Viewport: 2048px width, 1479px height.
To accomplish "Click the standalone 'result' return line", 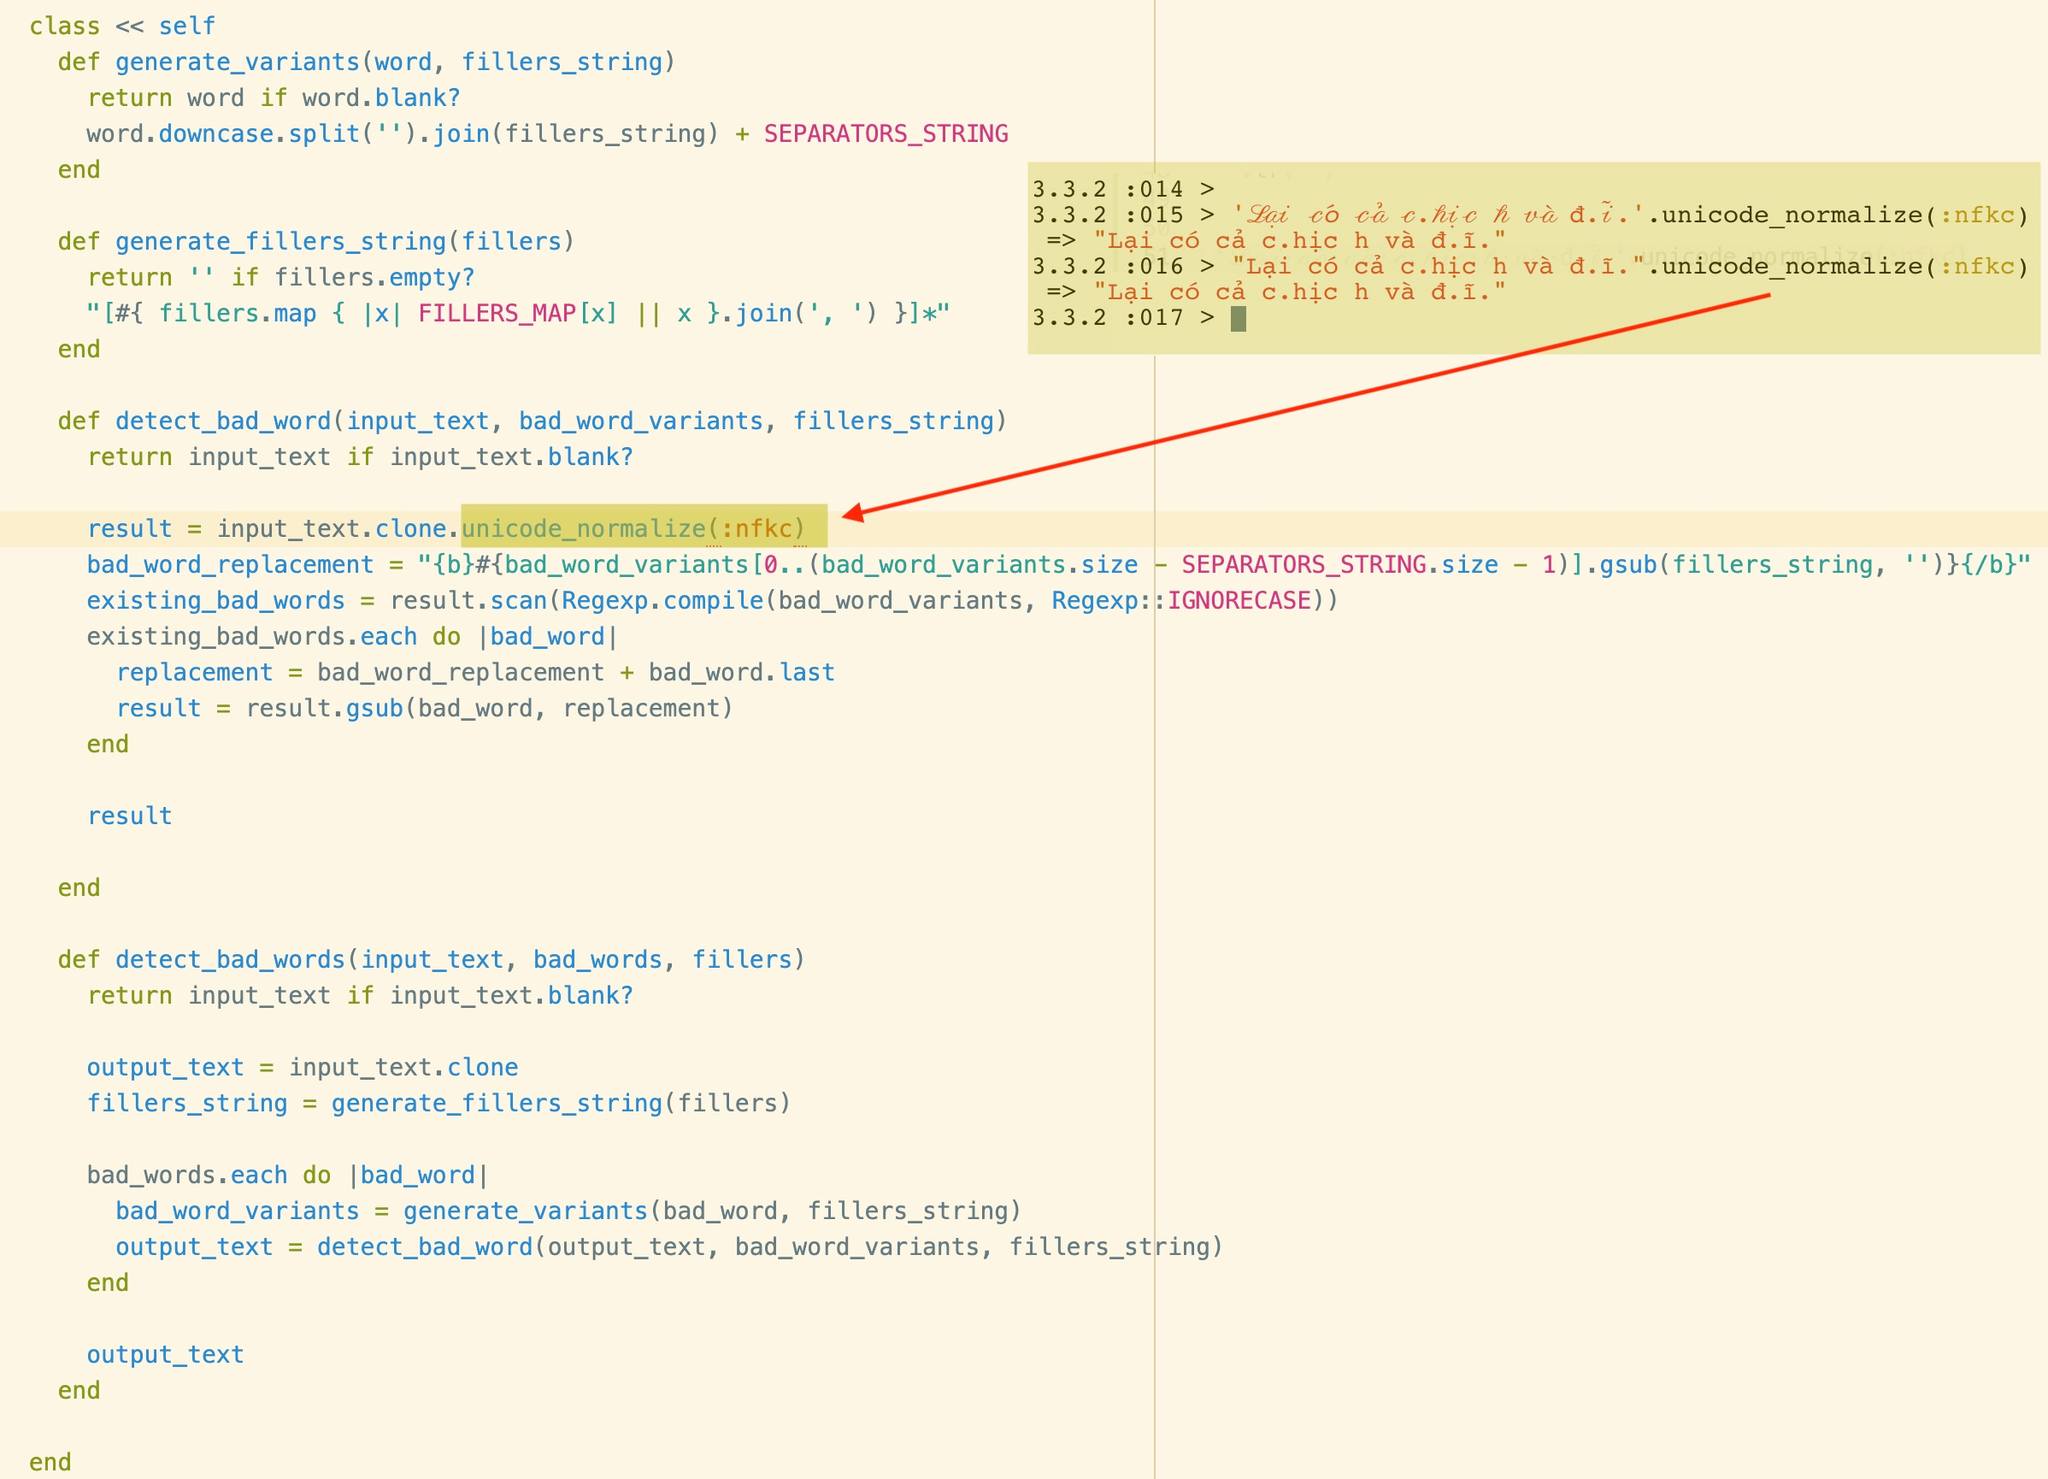I will 129,816.
